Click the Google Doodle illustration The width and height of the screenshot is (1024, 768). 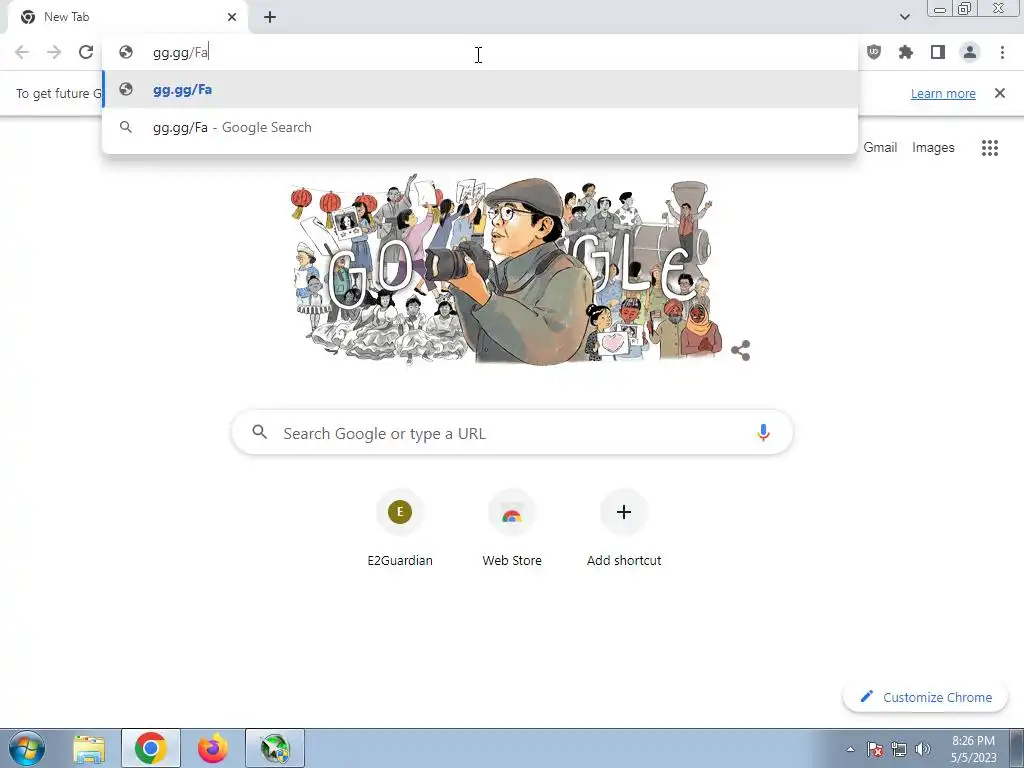click(508, 269)
